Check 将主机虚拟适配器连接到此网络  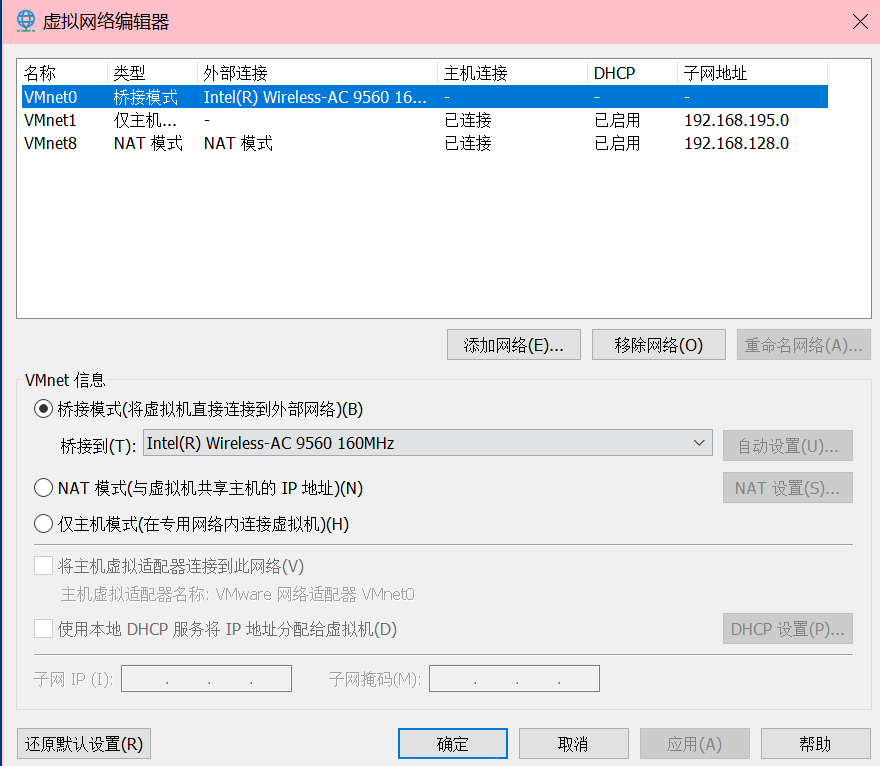click(x=42, y=565)
